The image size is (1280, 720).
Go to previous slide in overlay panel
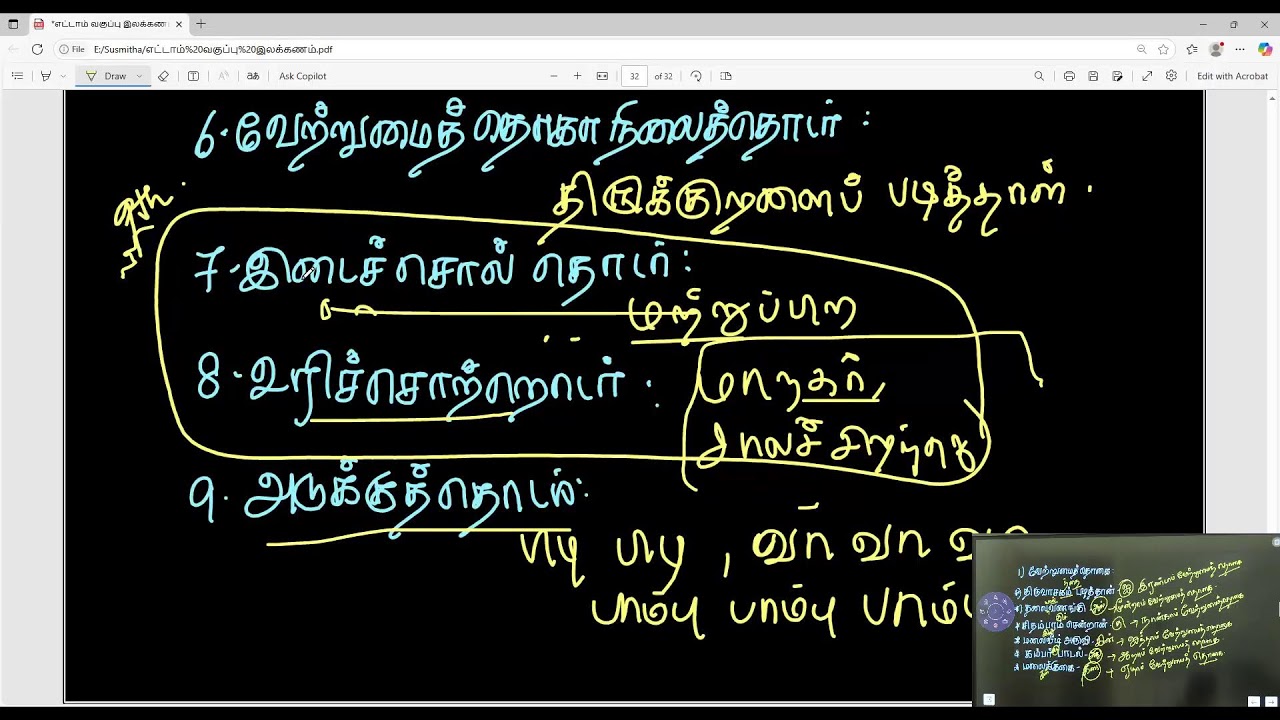[1254, 701]
